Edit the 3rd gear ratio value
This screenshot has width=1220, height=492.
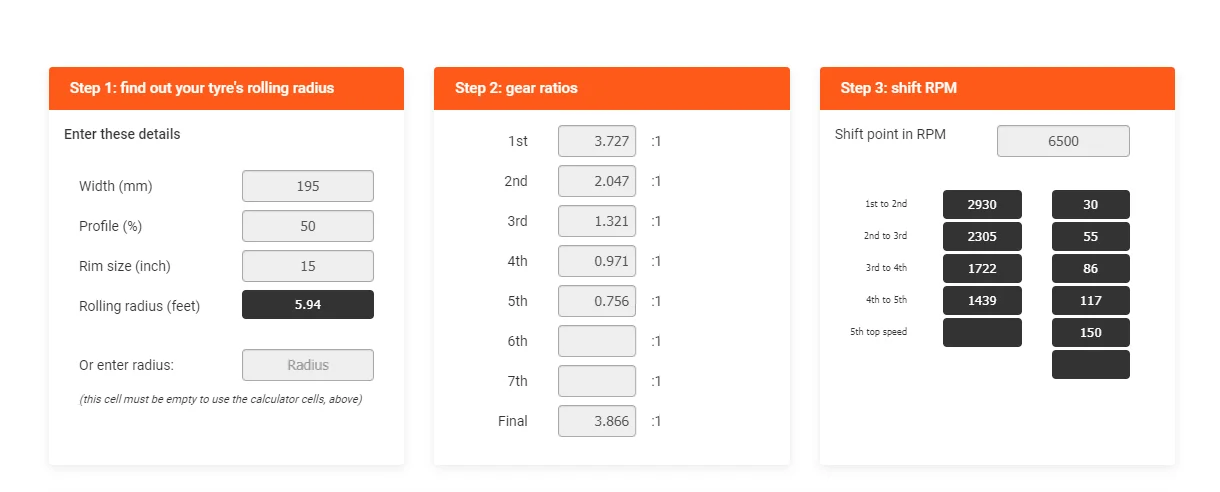(597, 221)
